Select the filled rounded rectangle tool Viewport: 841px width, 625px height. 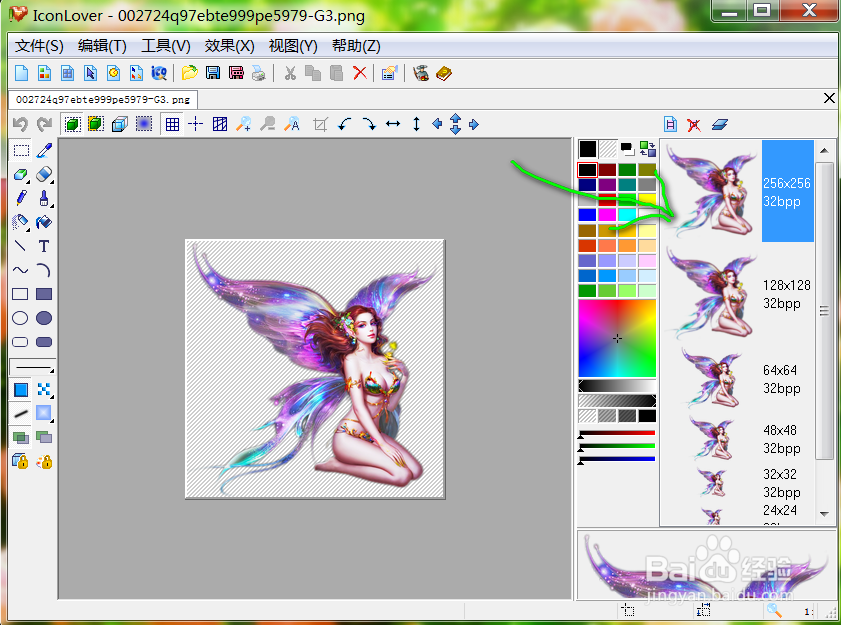[x=44, y=342]
